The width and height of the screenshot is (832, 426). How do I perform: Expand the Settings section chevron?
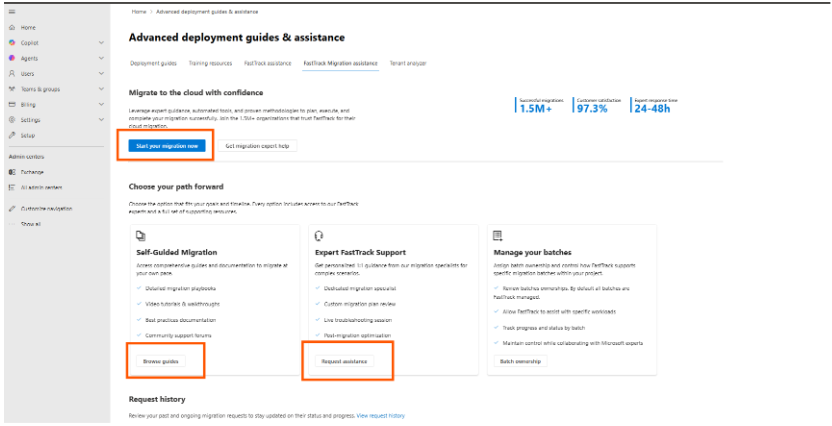[101, 120]
